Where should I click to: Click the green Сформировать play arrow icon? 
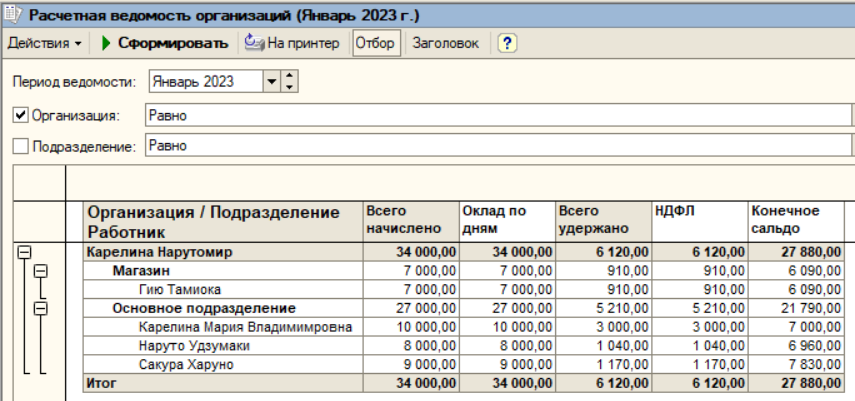point(106,43)
